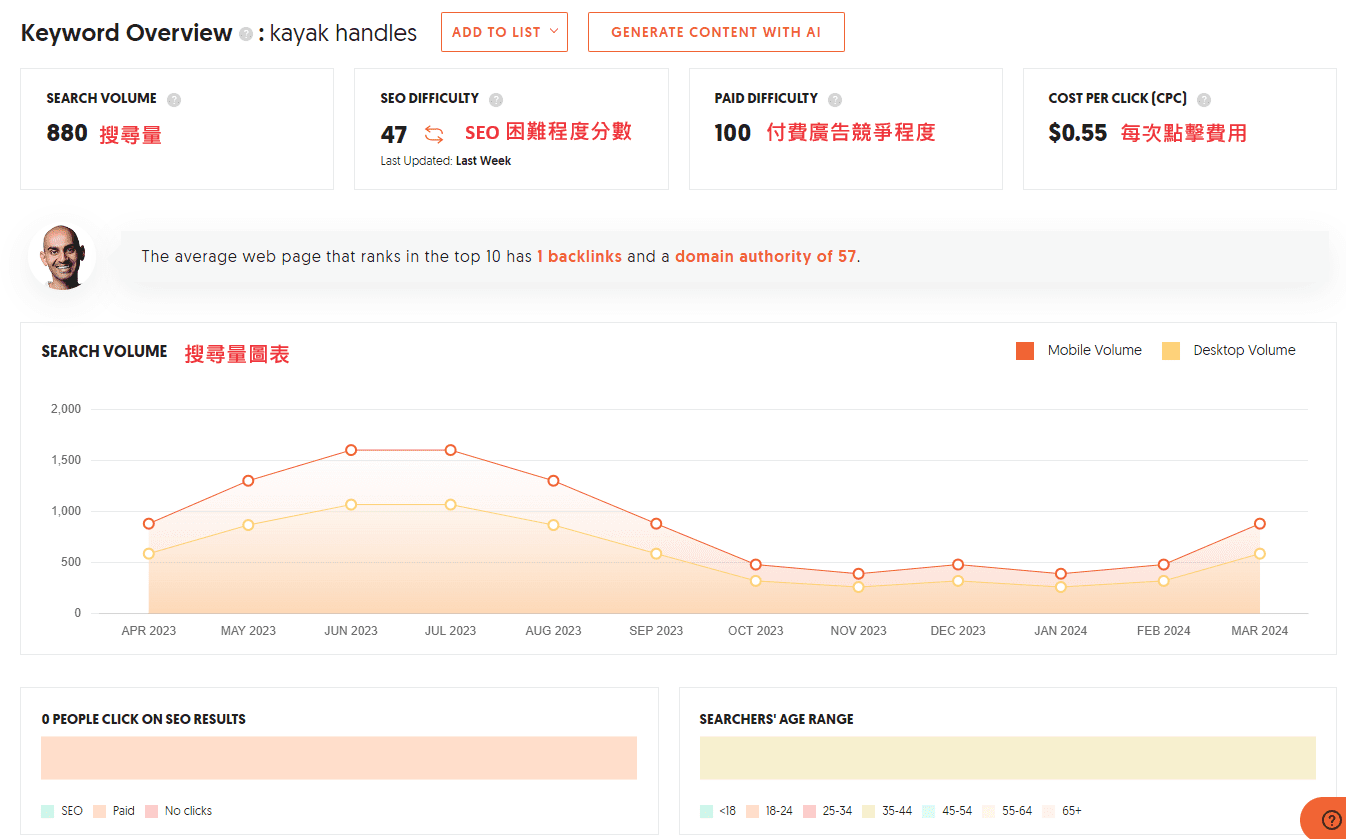Toggle Mobile Volume legend swatch

[x=1024, y=351]
